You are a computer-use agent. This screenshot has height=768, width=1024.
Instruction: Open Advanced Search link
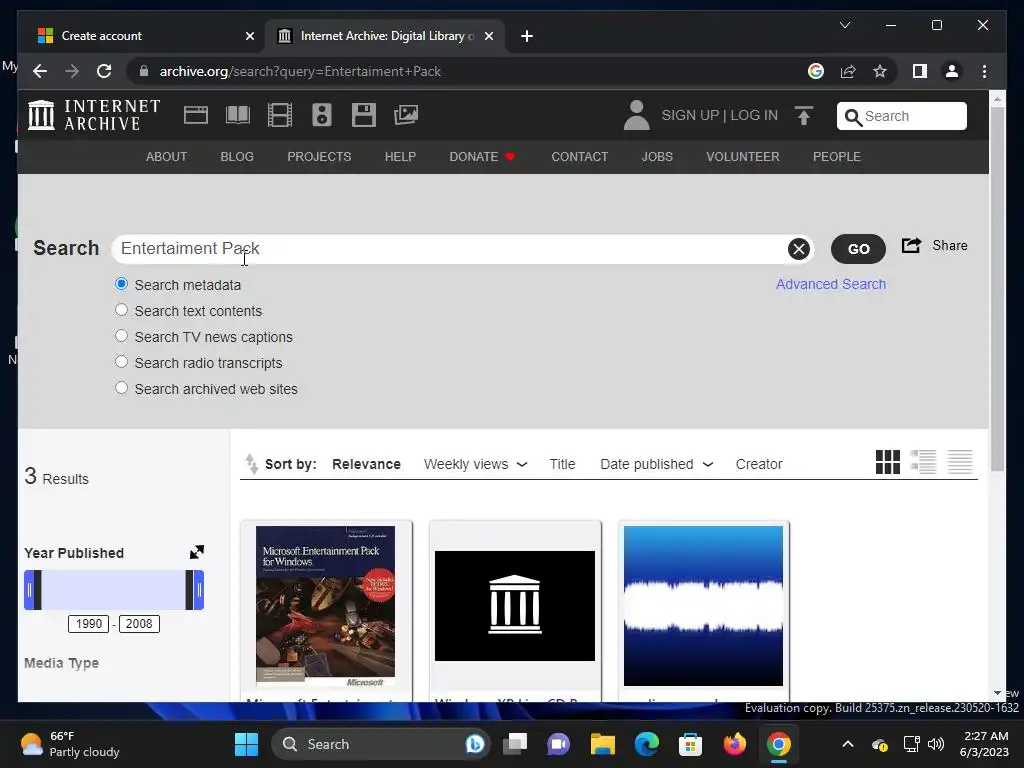coord(831,284)
